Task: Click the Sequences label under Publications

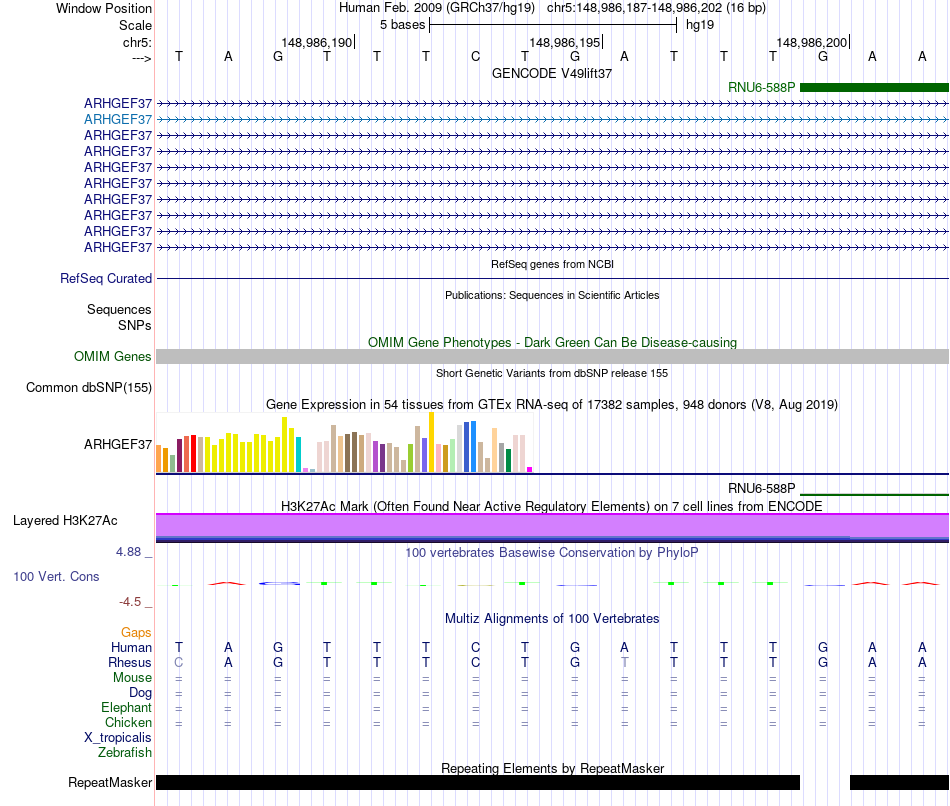Action: coord(119,309)
